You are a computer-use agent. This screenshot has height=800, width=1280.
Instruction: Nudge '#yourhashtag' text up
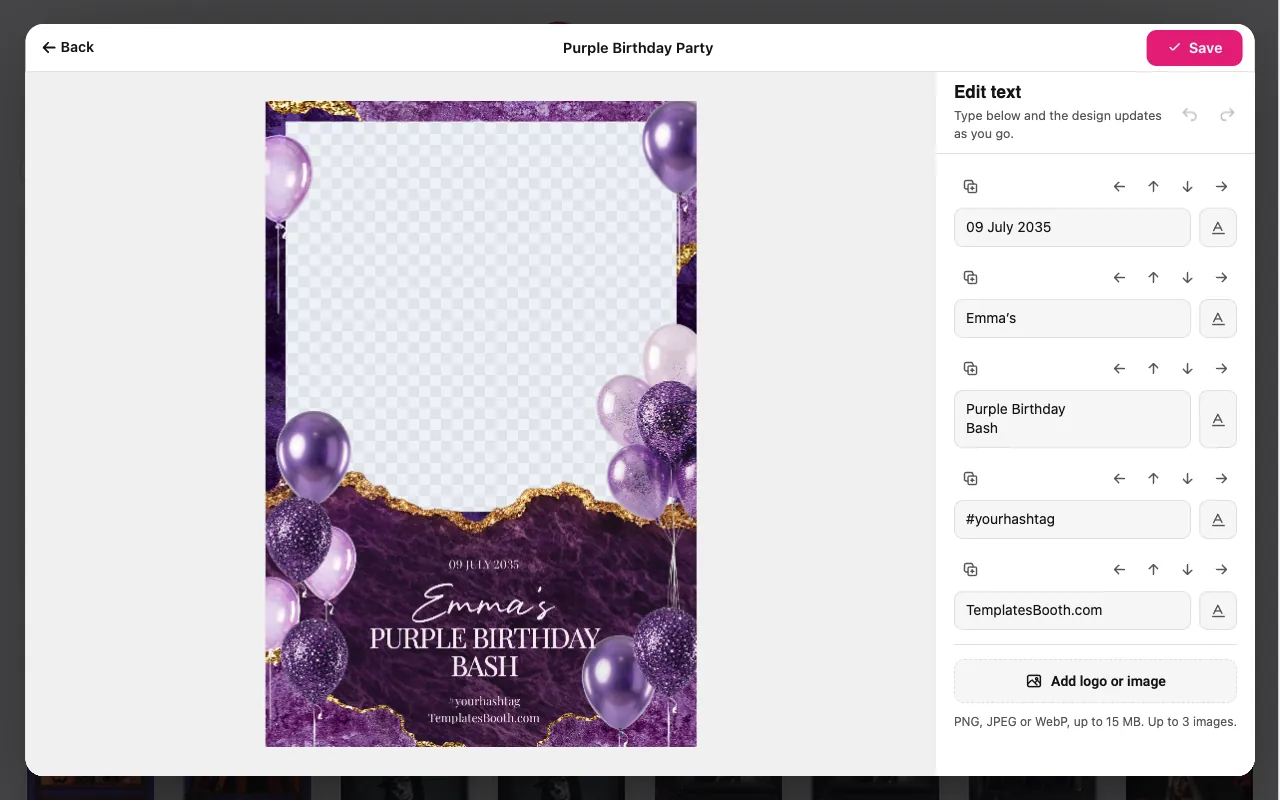point(1153,479)
